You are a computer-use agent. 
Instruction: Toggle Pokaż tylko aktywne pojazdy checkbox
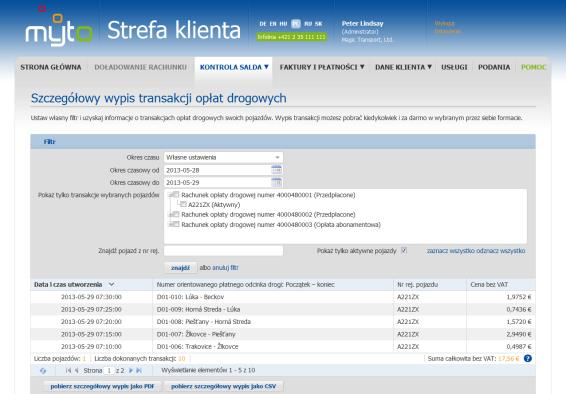click(x=404, y=250)
